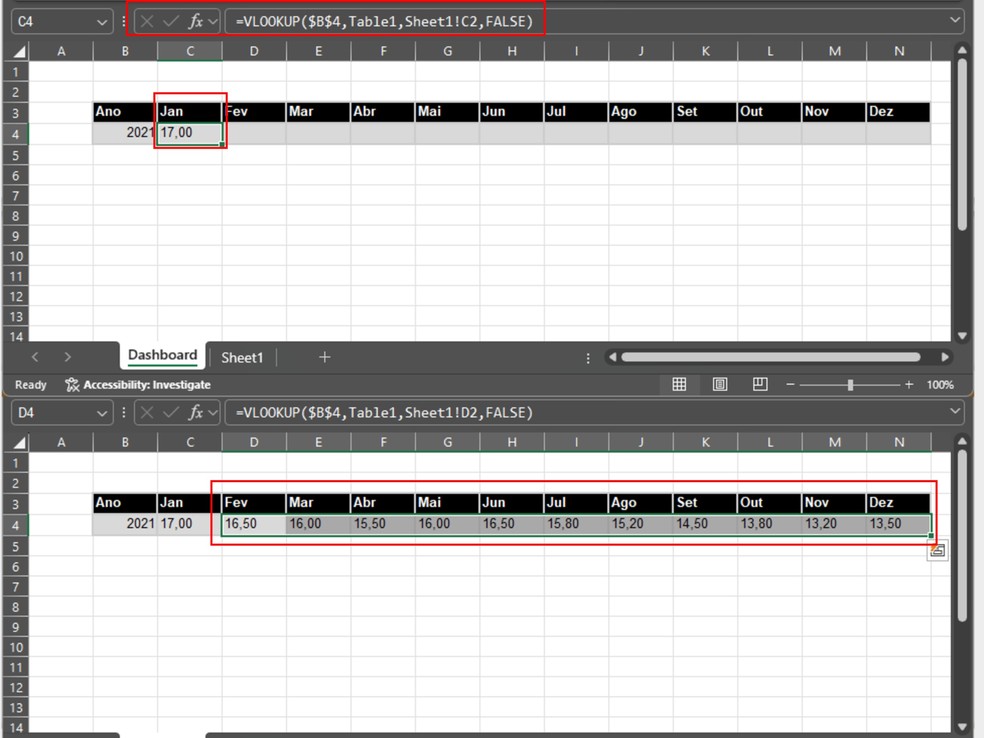Click lower sheet vertical scrollbar thumb
The image size is (984, 738).
click(x=962, y=536)
